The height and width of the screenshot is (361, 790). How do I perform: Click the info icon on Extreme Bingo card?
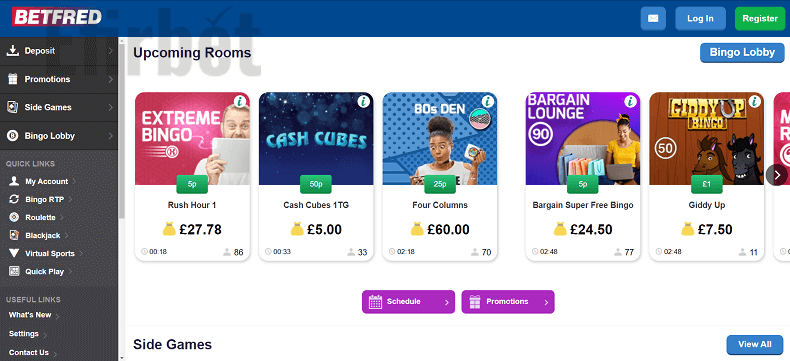pos(240,101)
